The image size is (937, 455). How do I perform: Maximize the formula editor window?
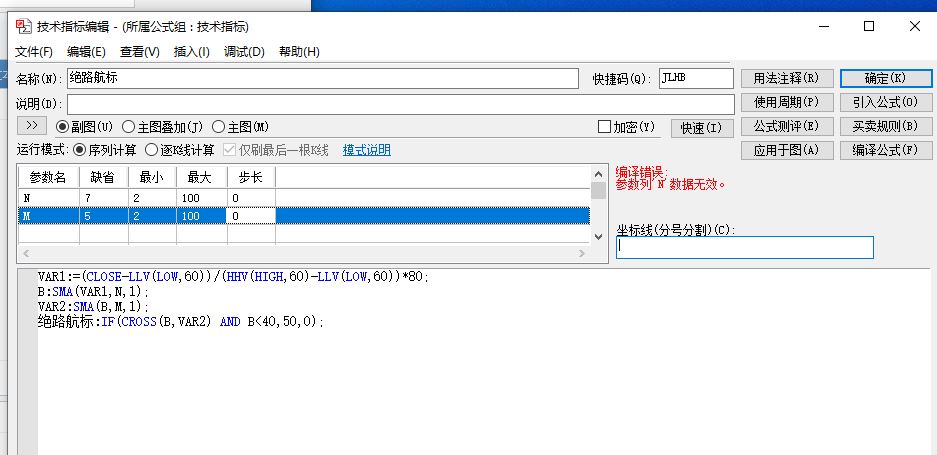[869, 26]
